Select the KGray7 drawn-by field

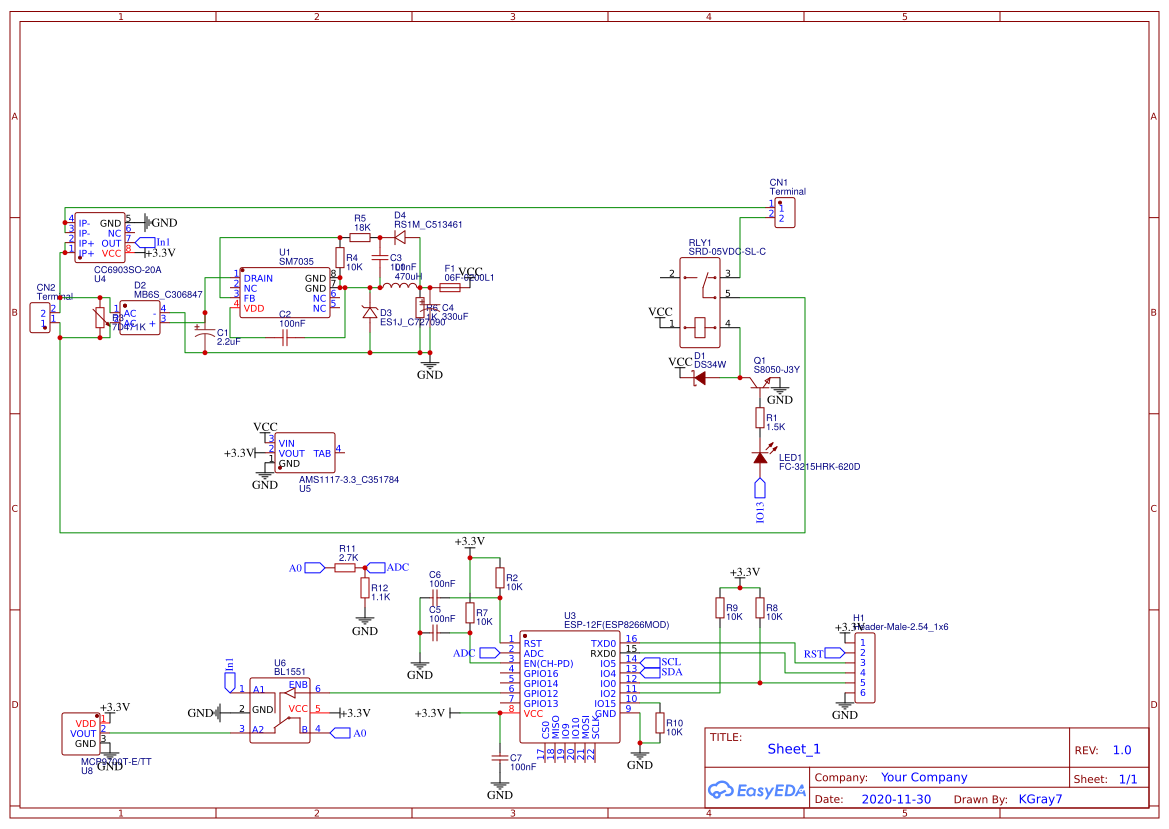1040,799
